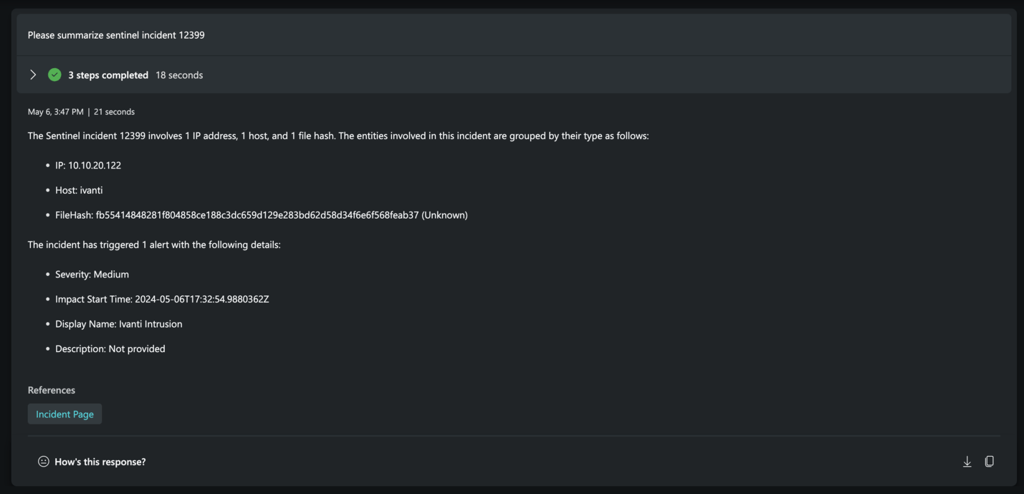Click the 18 seconds duration text
The height and width of the screenshot is (494, 1024).
pos(179,75)
